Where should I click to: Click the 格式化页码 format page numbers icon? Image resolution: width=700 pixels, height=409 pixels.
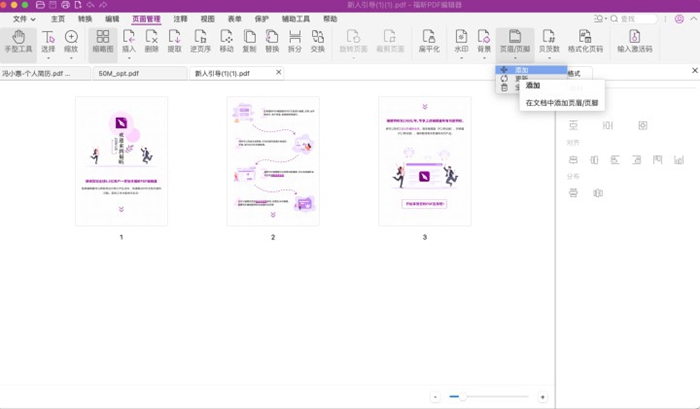coord(586,41)
